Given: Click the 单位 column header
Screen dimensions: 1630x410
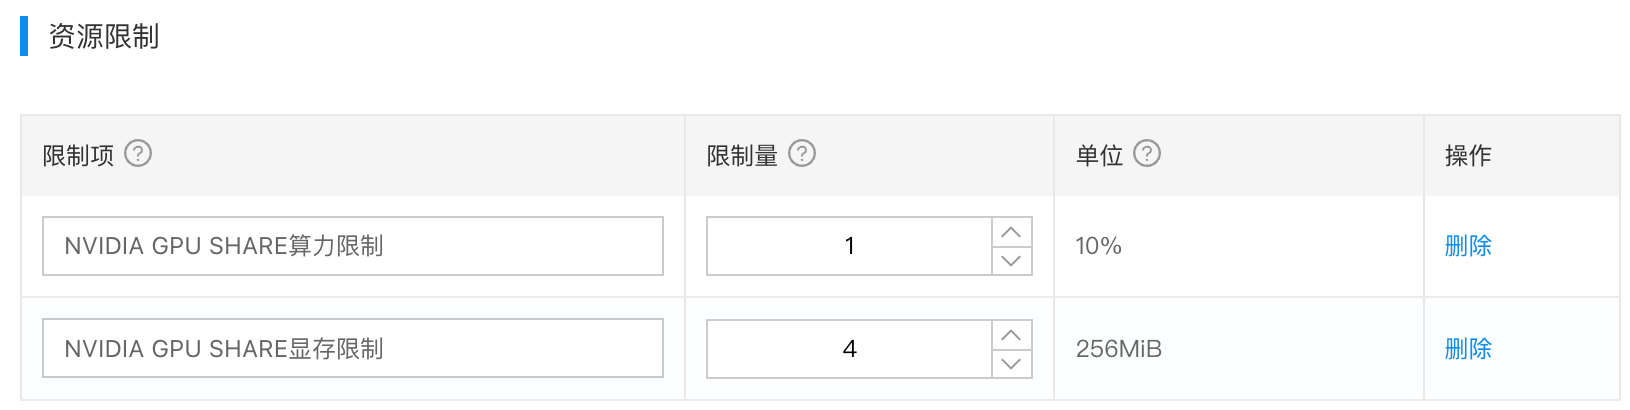Looking at the screenshot, I should point(1099,156).
